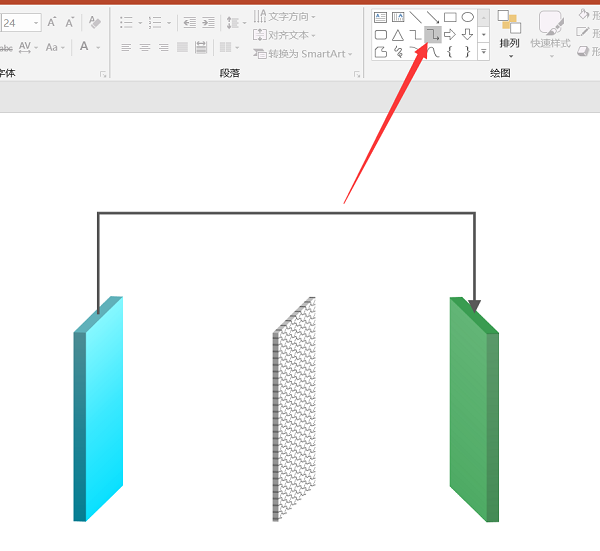This screenshot has height=551, width=600.
Task: Toggle align text left
Action: 126,47
